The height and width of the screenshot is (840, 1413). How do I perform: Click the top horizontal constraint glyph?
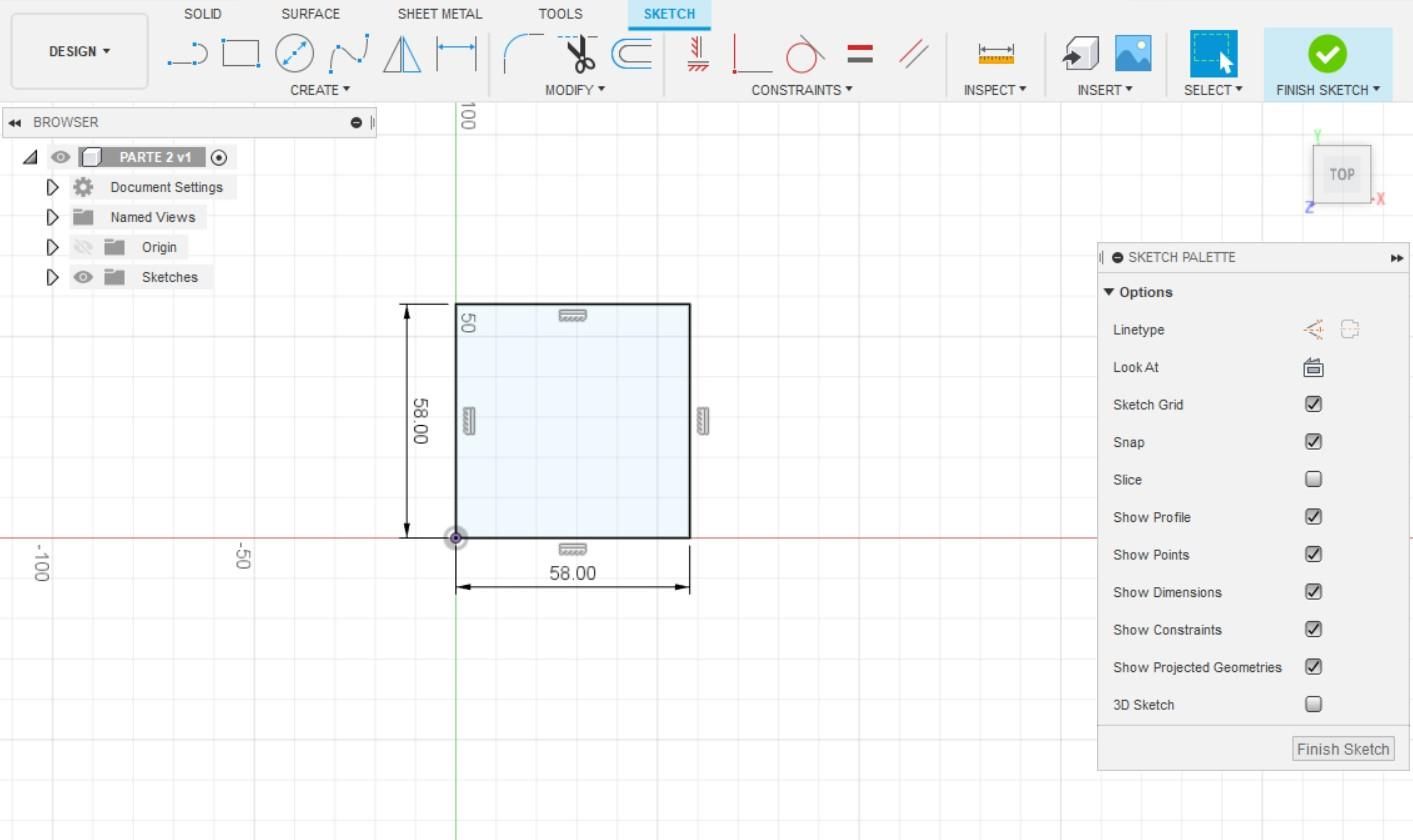(x=572, y=315)
